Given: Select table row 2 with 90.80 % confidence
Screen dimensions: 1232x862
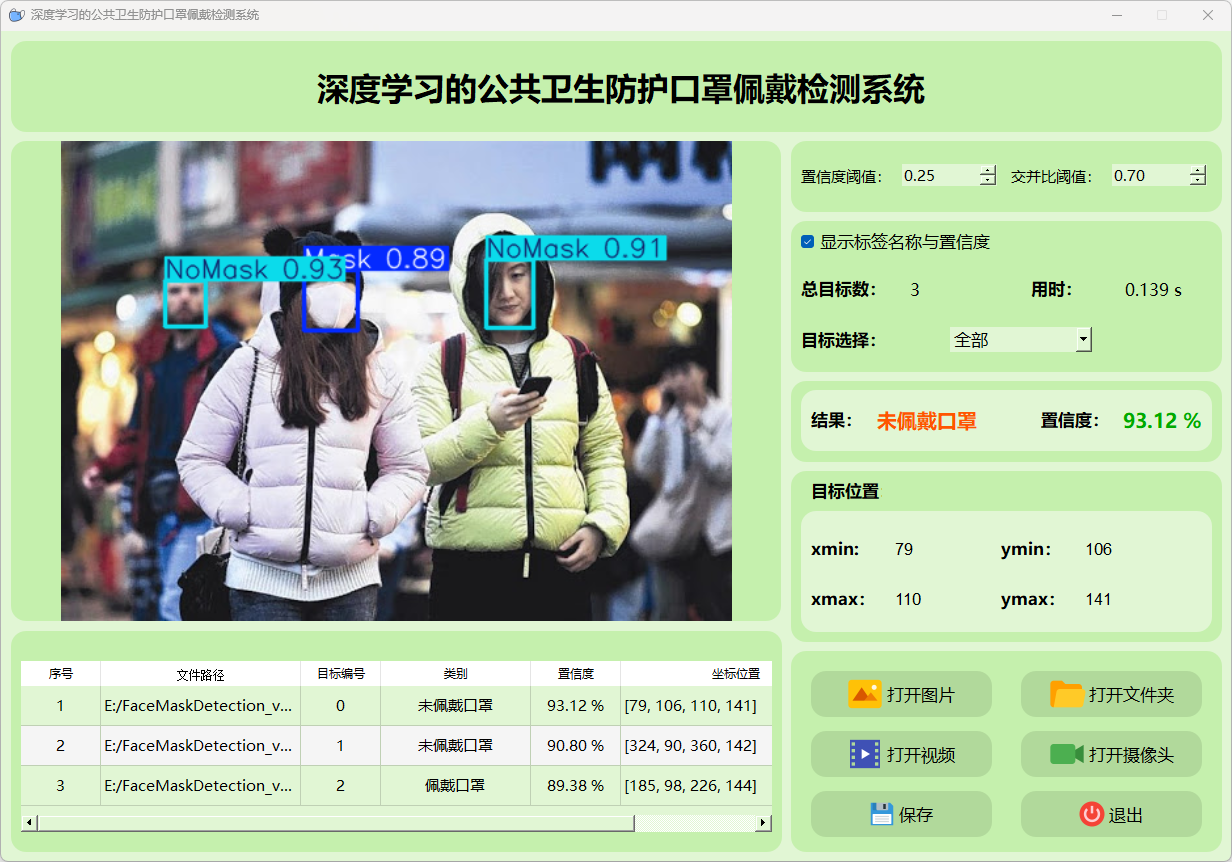Looking at the screenshot, I should point(455,745).
